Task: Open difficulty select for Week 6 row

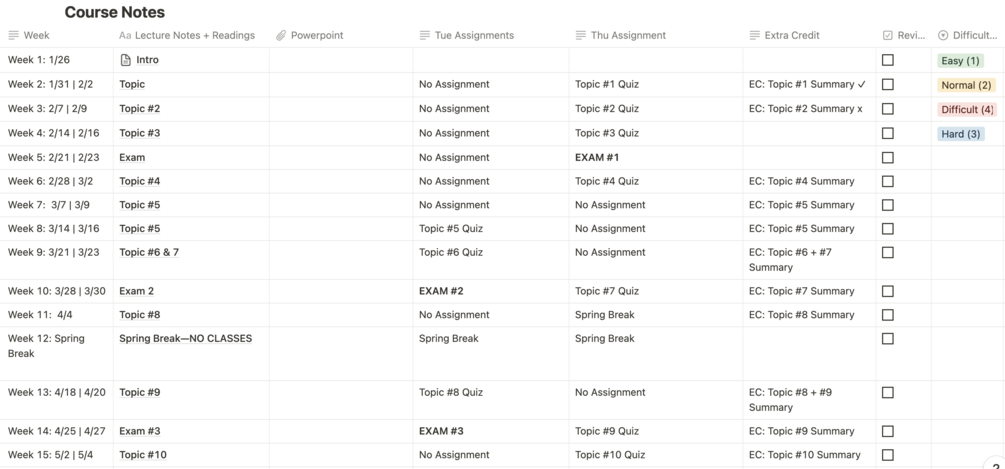Action: (967, 181)
